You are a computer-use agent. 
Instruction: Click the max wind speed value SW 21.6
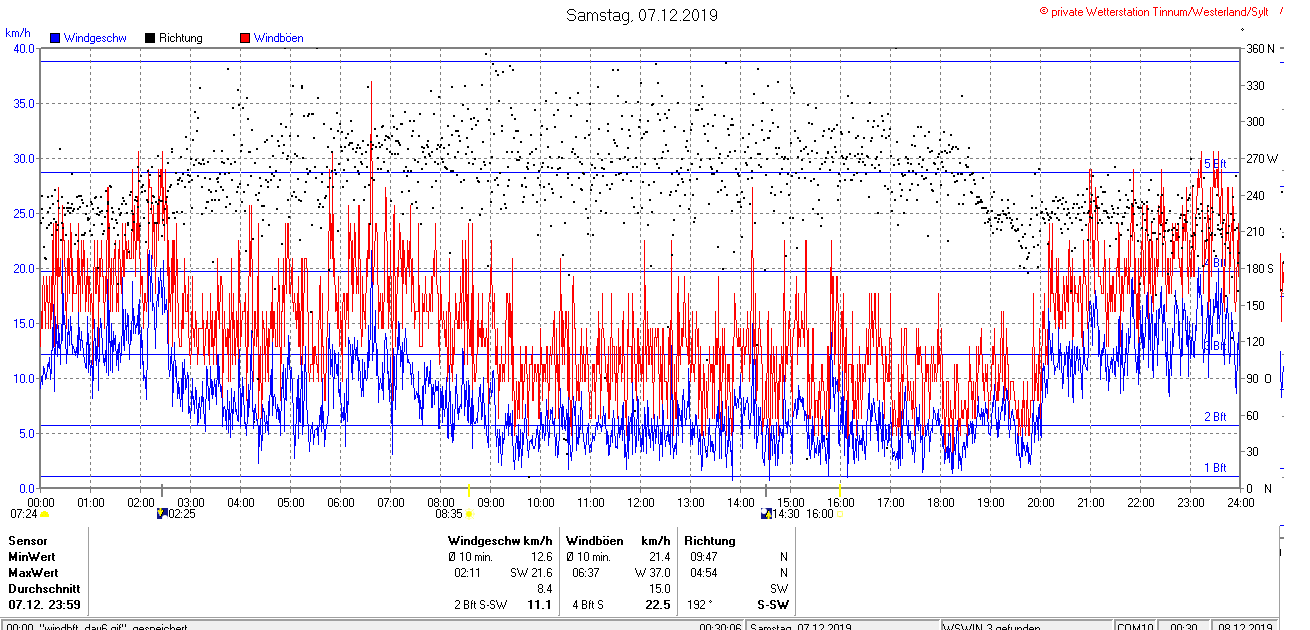coord(531,573)
